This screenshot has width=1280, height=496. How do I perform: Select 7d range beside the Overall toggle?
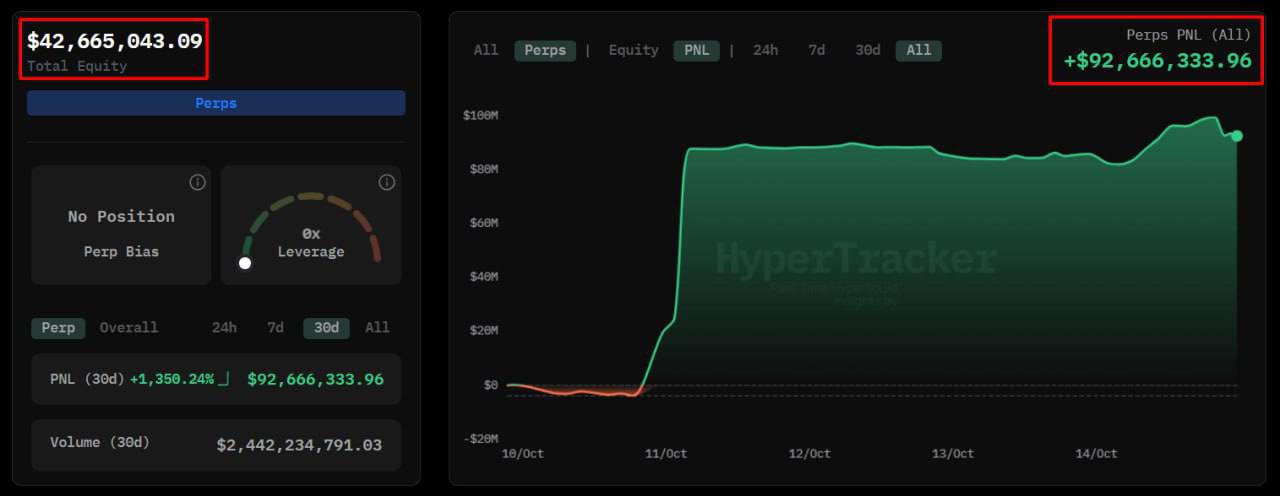coord(275,328)
